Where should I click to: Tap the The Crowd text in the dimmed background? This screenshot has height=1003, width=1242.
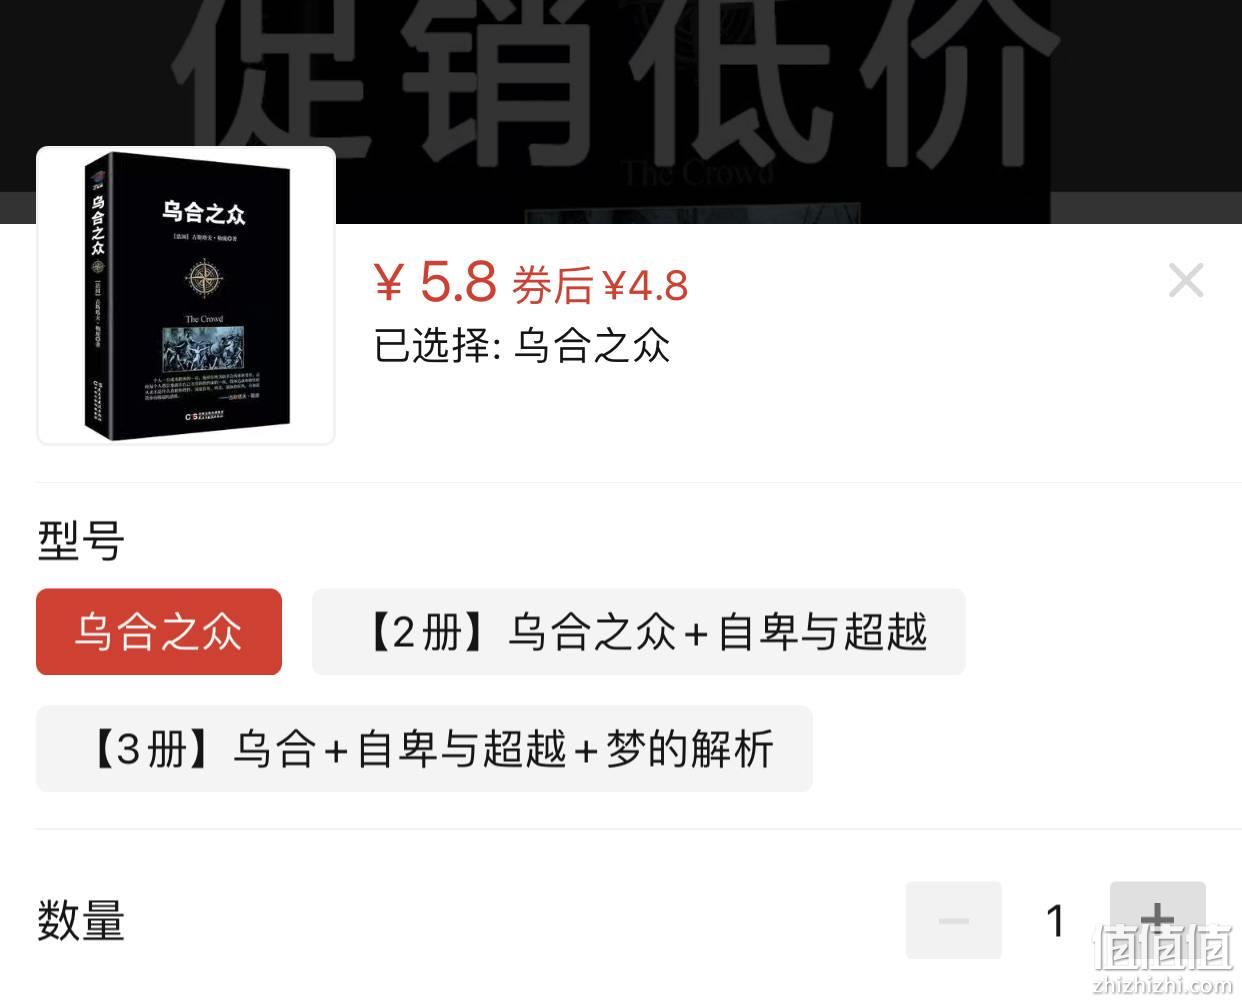click(697, 173)
